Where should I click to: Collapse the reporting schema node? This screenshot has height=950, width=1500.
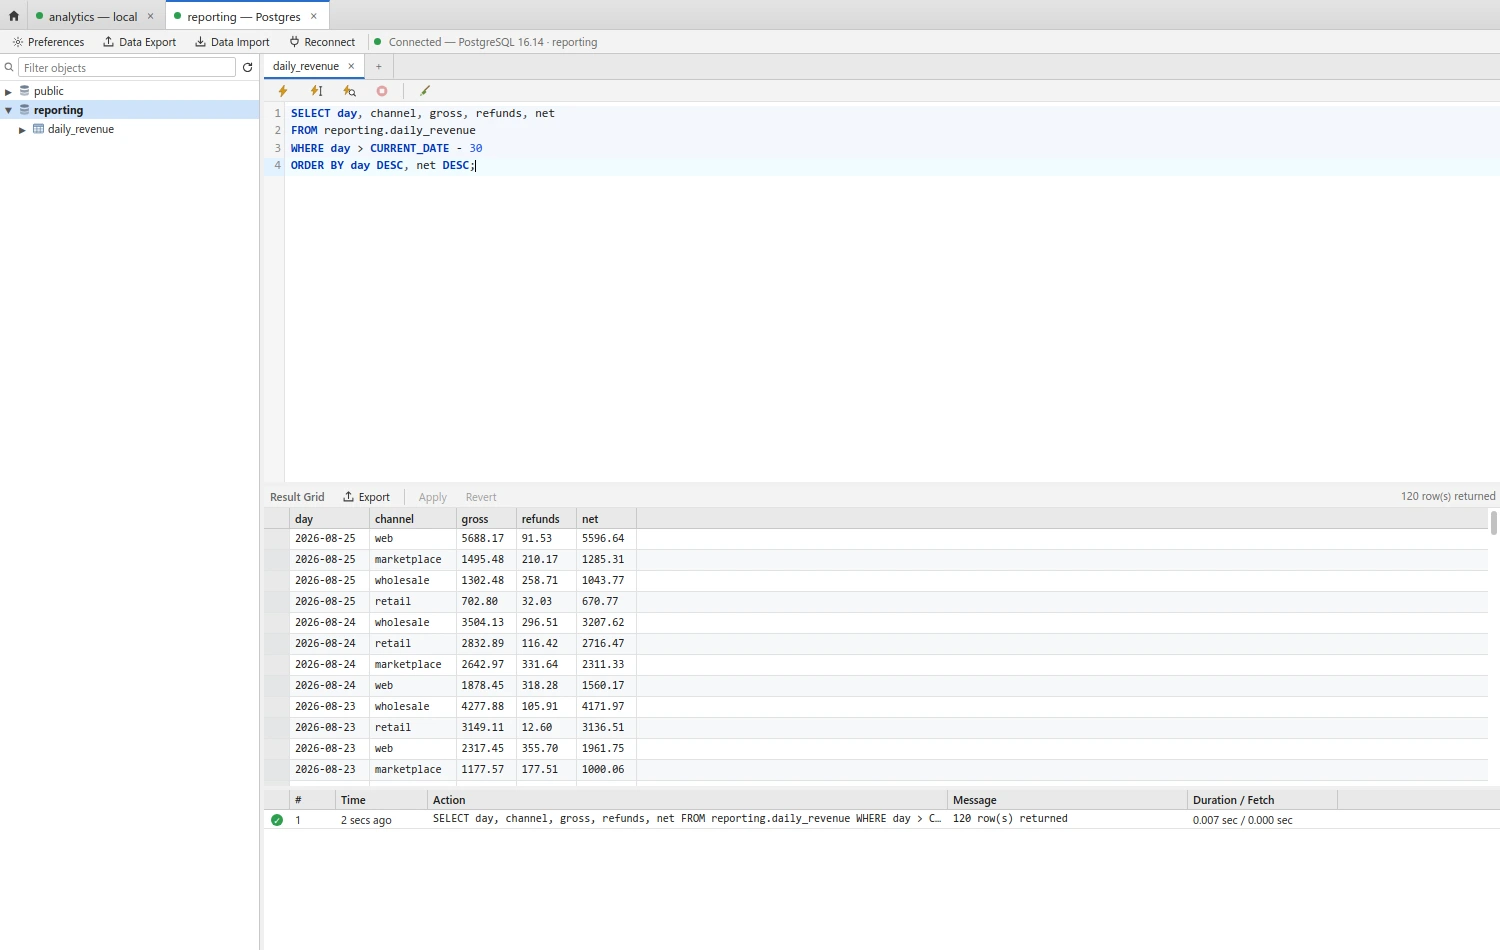[x=9, y=110]
